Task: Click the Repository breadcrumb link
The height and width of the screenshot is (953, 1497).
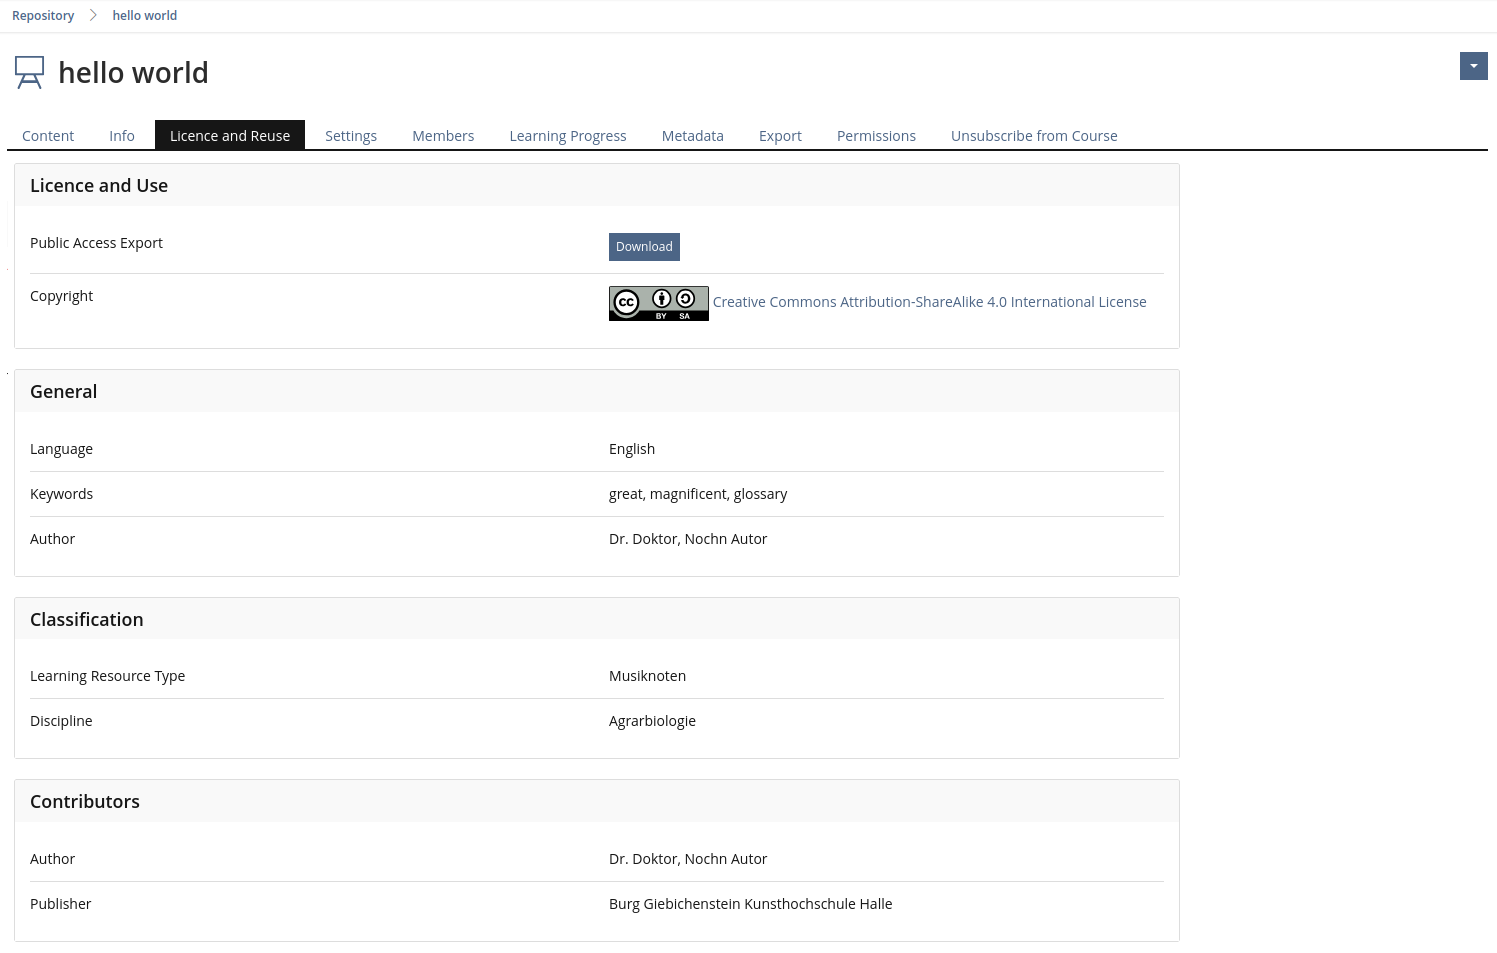Action: click(43, 15)
